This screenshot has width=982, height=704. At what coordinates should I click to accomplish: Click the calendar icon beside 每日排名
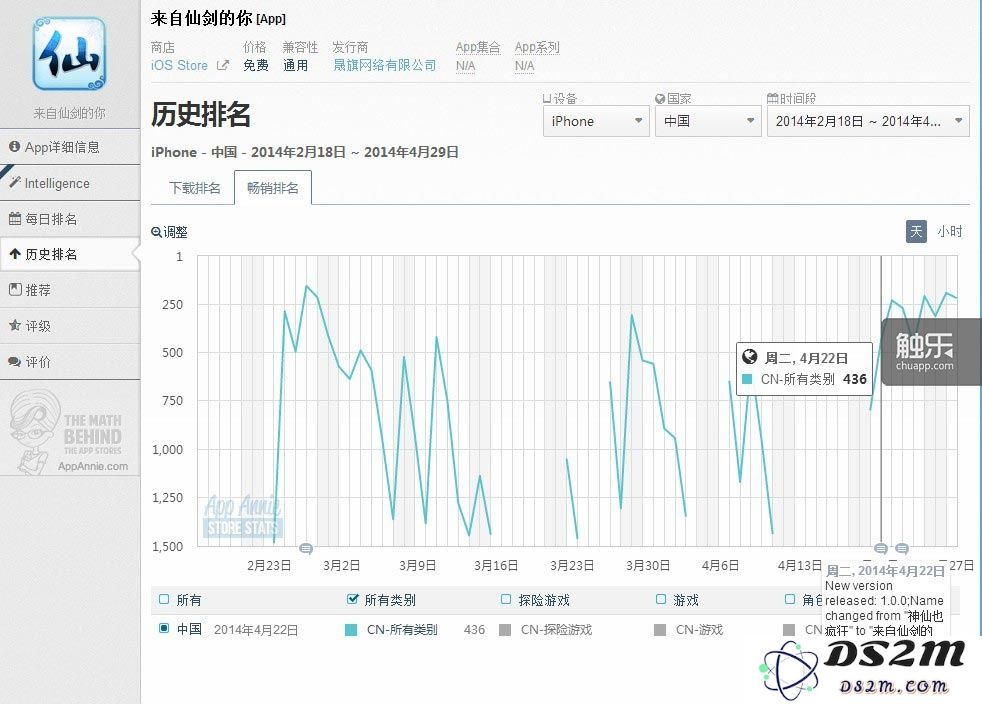[14, 219]
